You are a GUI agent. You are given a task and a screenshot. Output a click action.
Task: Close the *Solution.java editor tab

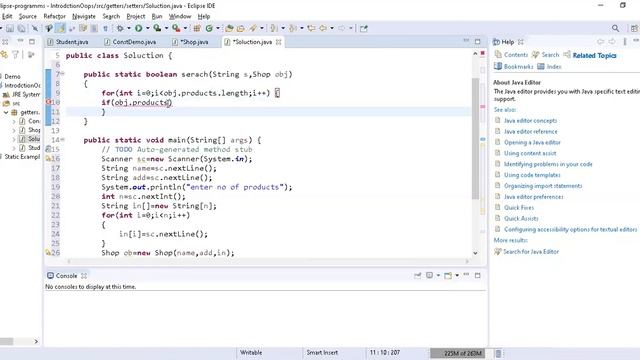[x=278, y=42]
